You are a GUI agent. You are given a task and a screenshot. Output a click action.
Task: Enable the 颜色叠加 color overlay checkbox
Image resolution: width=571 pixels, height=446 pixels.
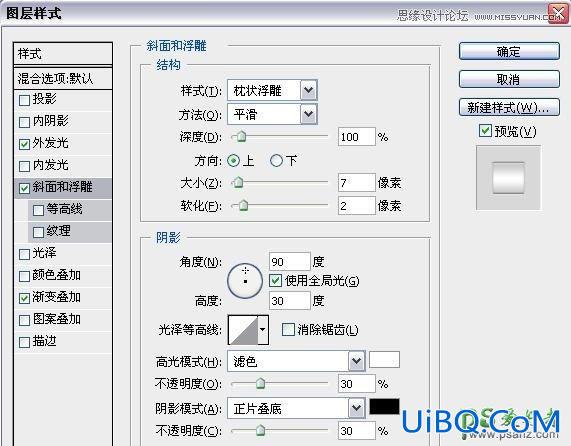coord(24,276)
